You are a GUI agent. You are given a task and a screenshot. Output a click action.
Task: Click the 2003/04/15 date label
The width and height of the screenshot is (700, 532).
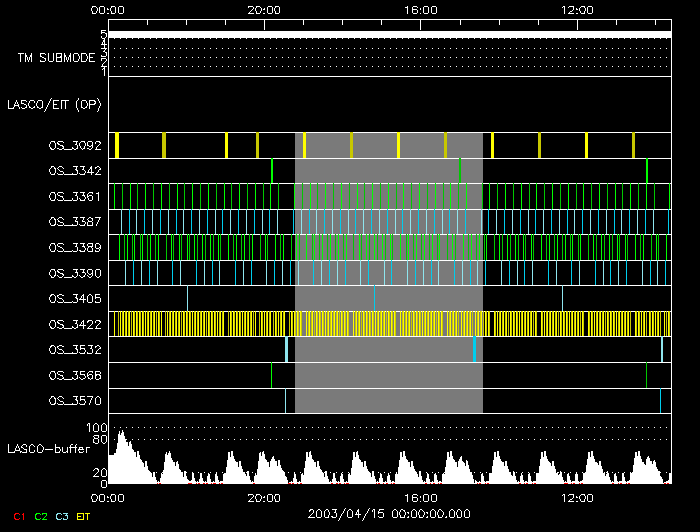click(x=389, y=513)
